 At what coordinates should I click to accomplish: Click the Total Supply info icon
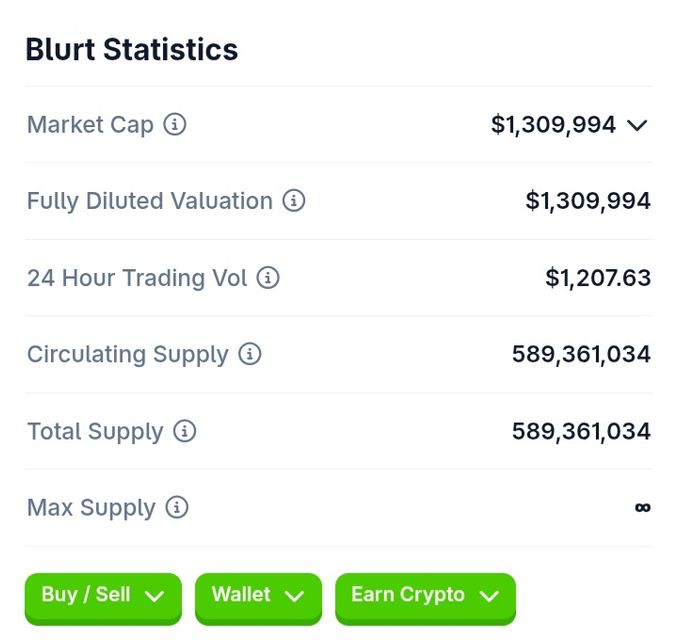pyautogui.click(x=185, y=431)
